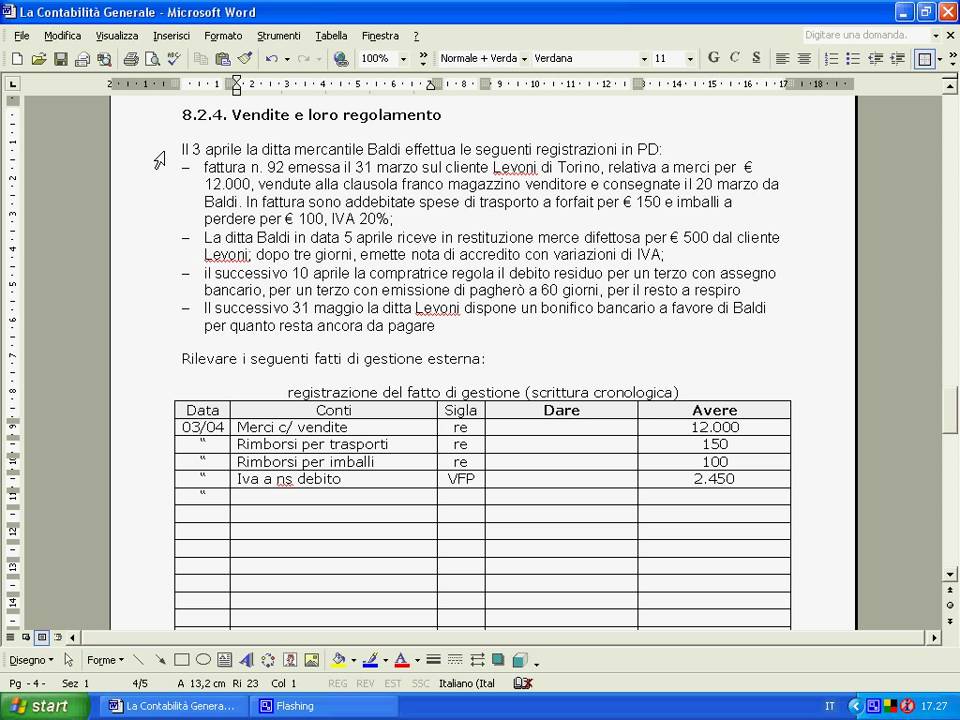Open the Tabella menu
960x720 pixels.
[x=331, y=36]
